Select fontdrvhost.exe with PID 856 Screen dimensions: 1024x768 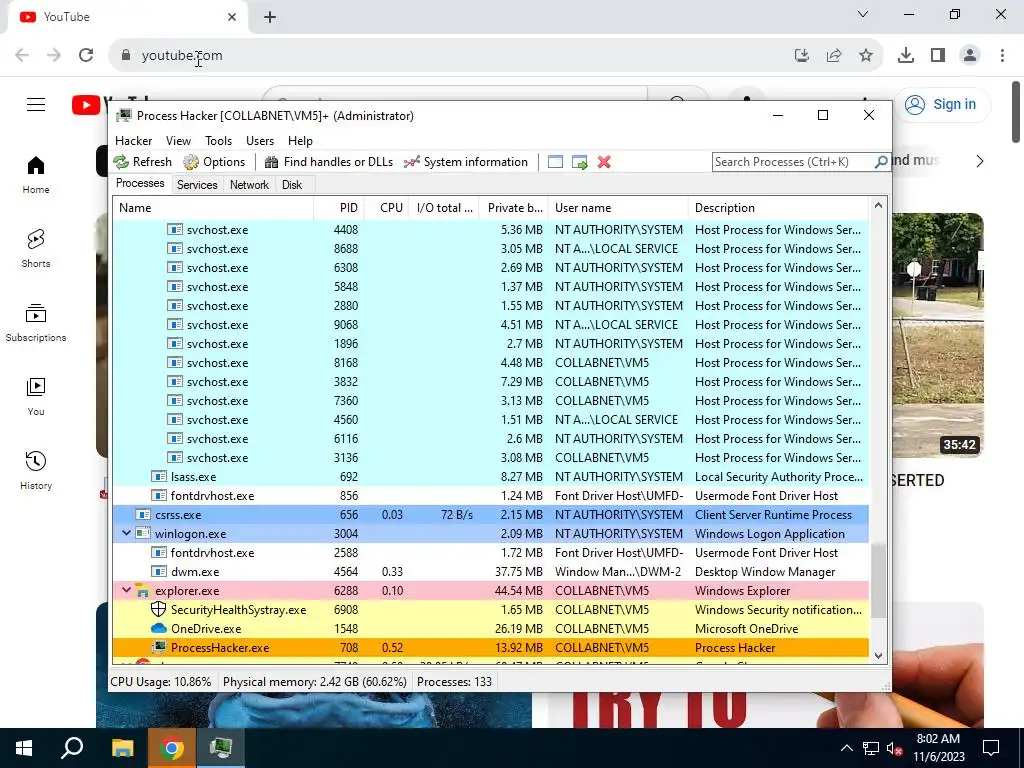coord(490,496)
